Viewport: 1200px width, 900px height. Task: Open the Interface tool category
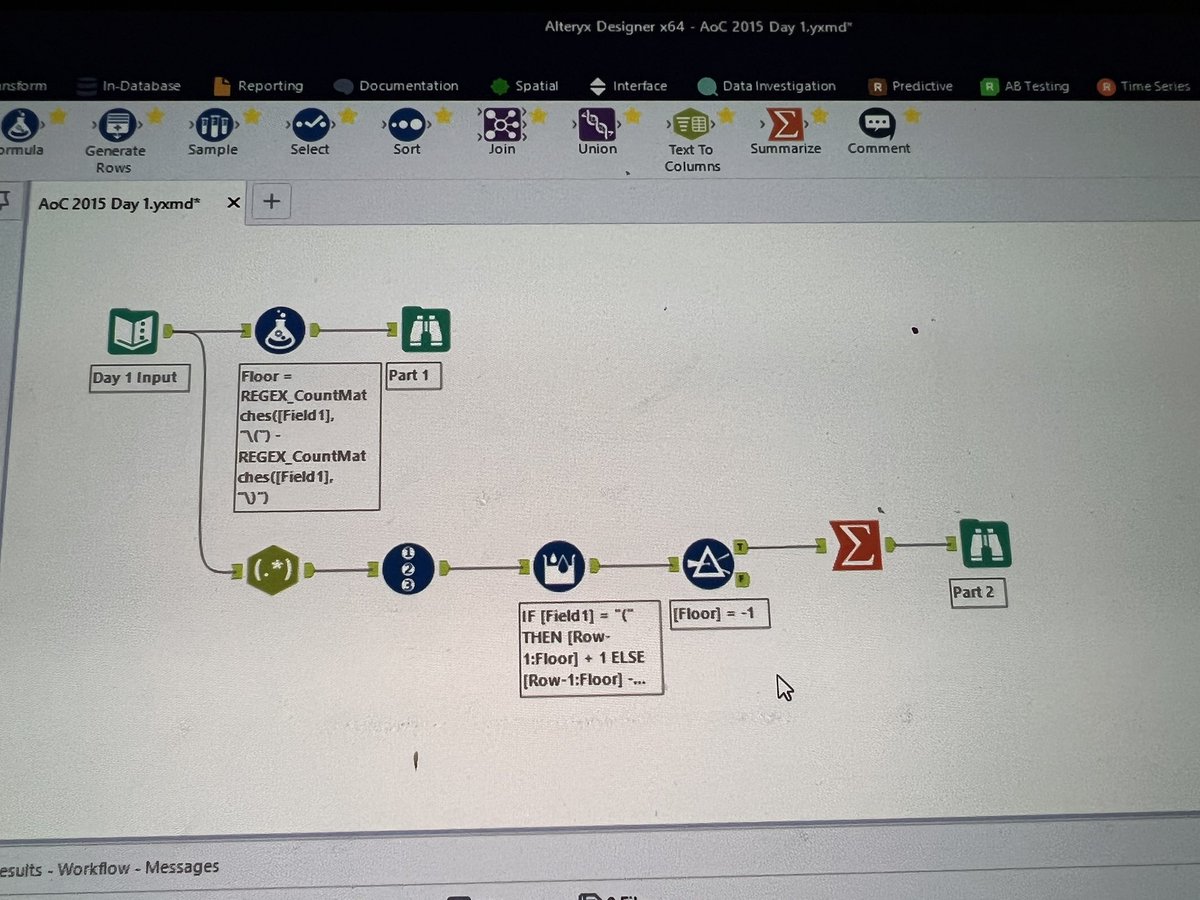(628, 86)
